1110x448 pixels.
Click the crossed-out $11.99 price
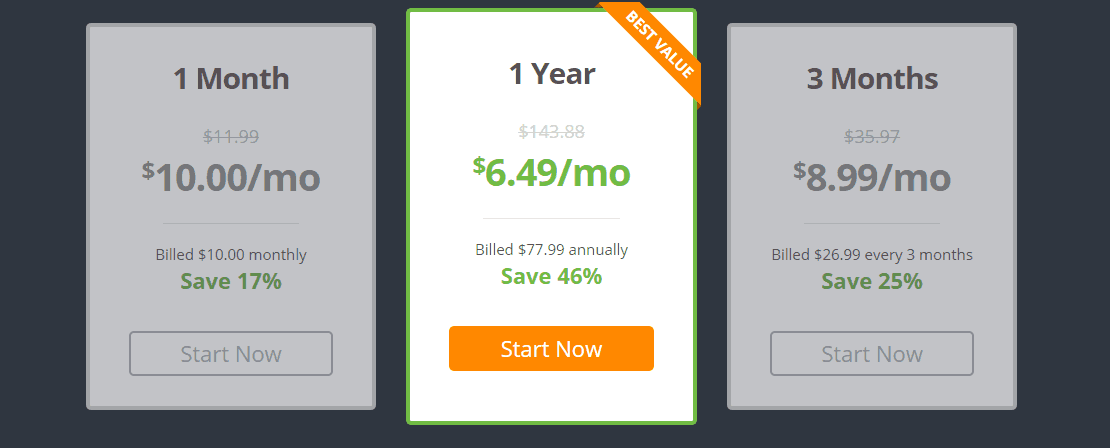point(231,136)
